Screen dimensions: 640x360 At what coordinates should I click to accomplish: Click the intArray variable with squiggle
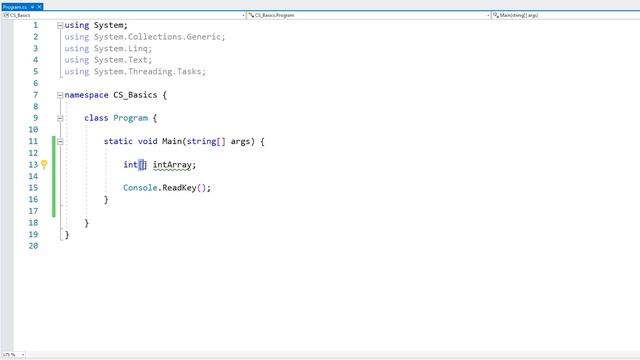coord(172,165)
